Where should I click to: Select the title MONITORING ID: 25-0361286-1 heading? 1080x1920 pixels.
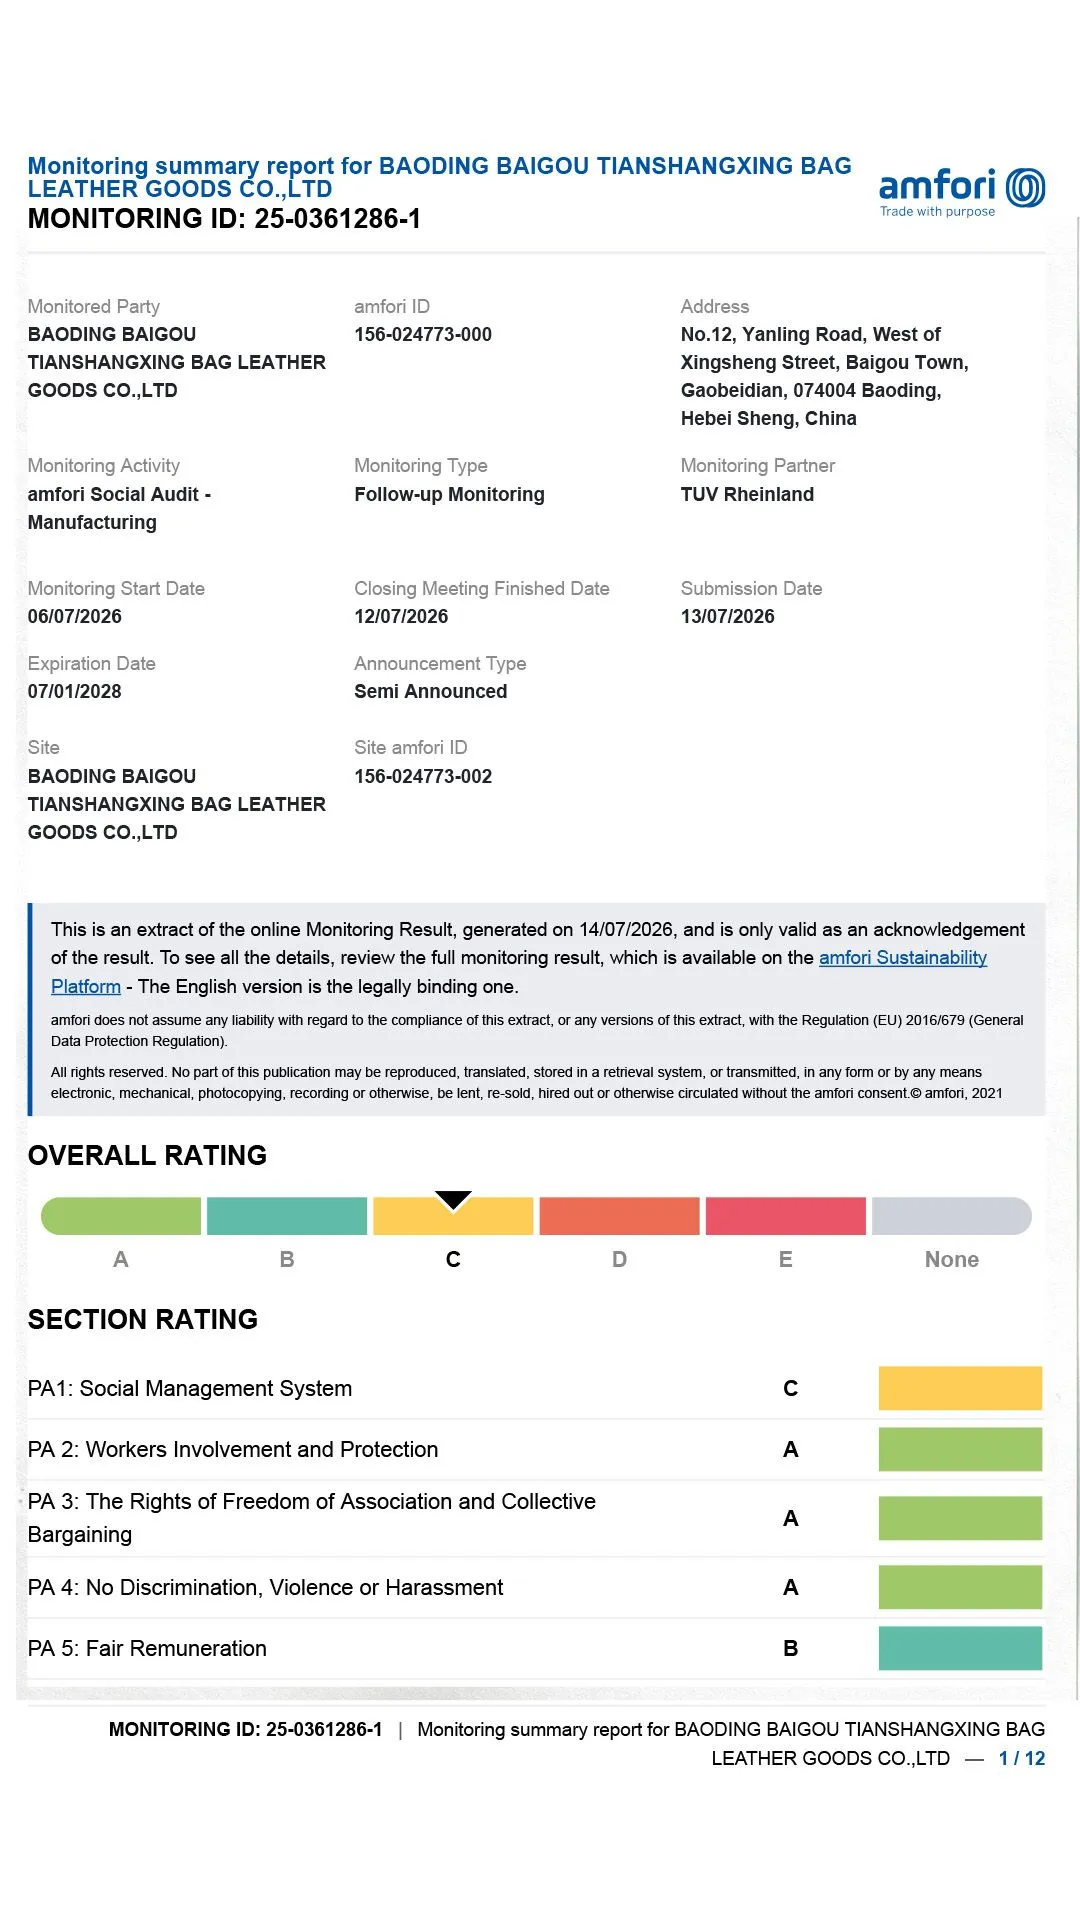click(224, 219)
